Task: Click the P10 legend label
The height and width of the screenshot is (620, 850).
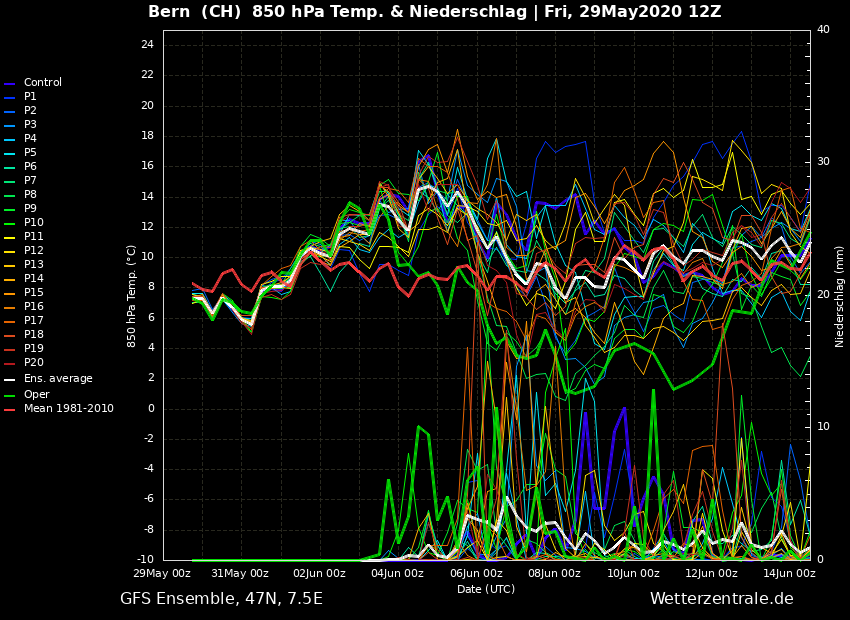Action: 33,223
